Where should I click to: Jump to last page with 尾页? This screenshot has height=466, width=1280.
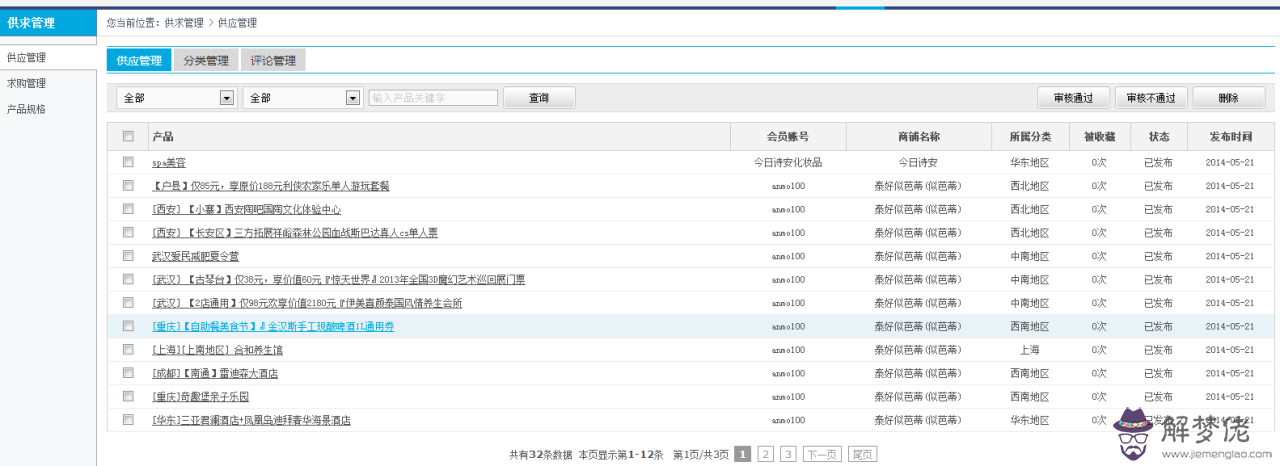(x=862, y=454)
